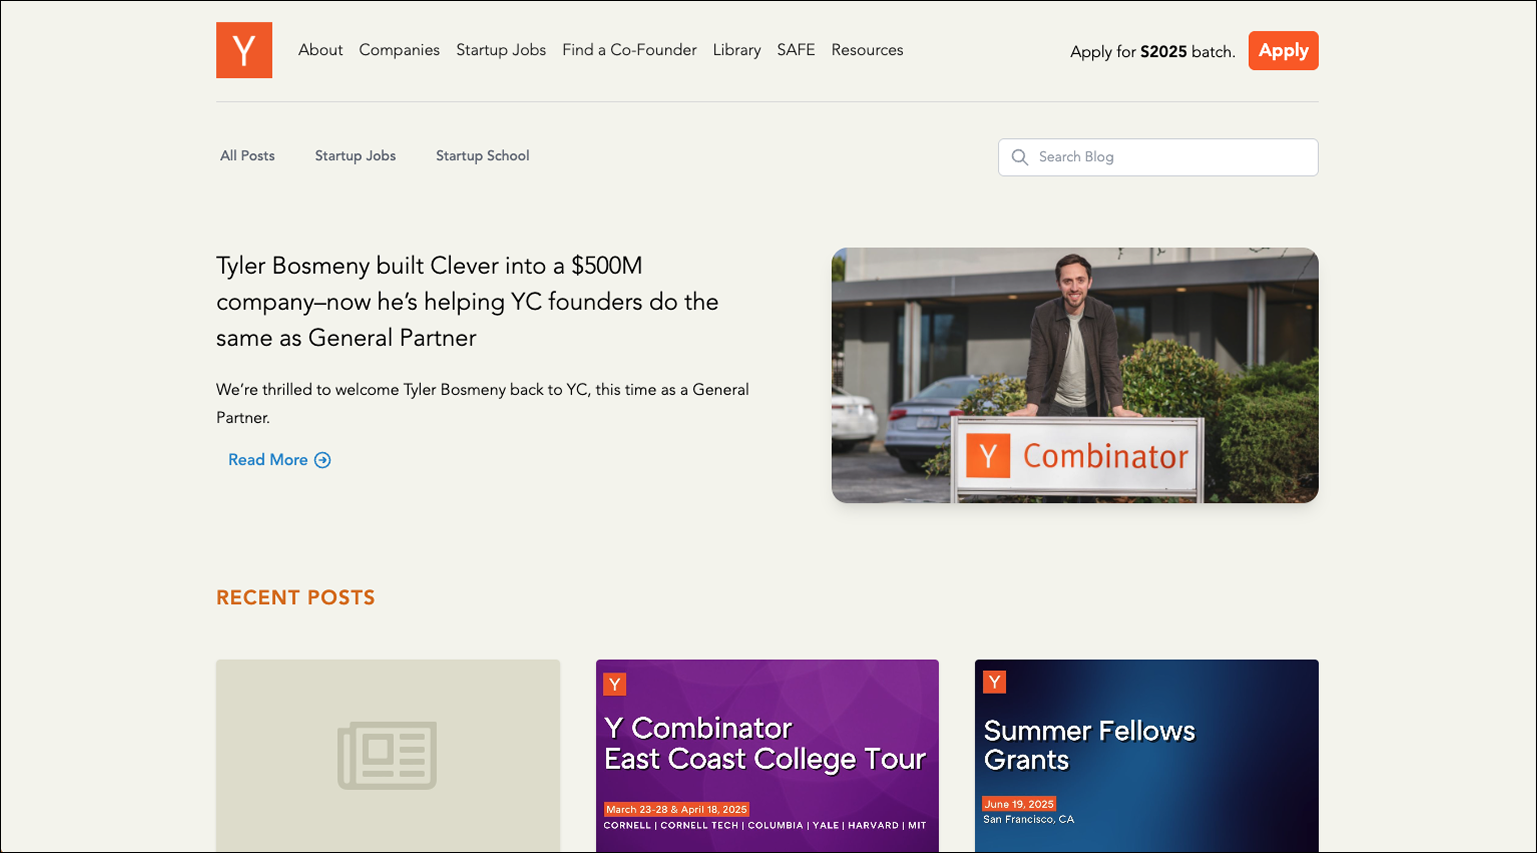Click the magnifier icon in Search Blog
The height and width of the screenshot is (853, 1537).
(1019, 157)
